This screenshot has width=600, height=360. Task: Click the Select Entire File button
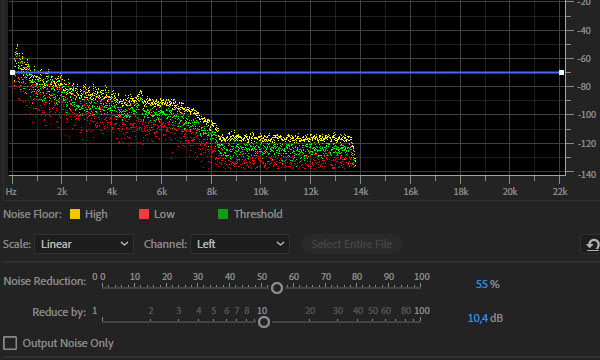pyautogui.click(x=352, y=244)
